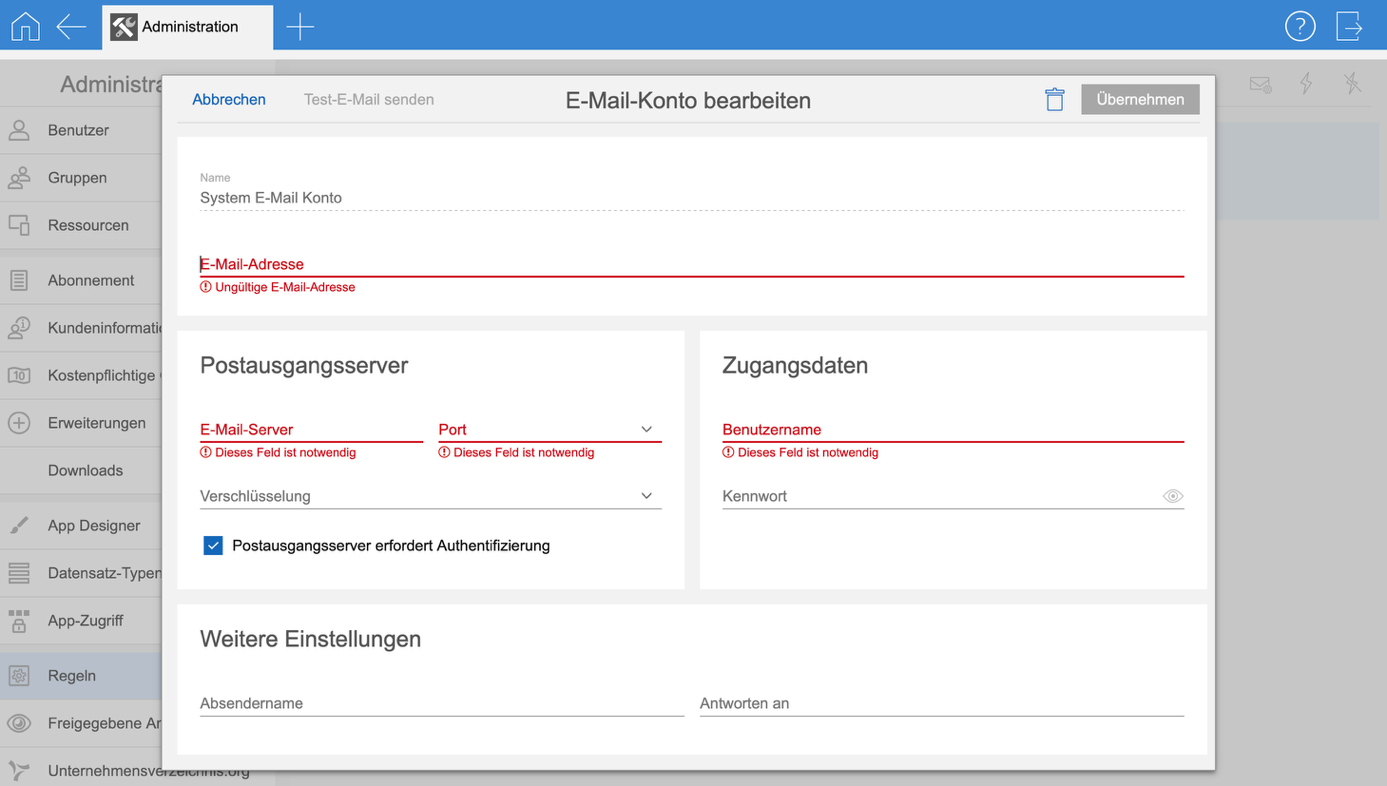Open Ressourcen in the sidebar menu
Screen dimensions: 1387x786
[88, 226]
